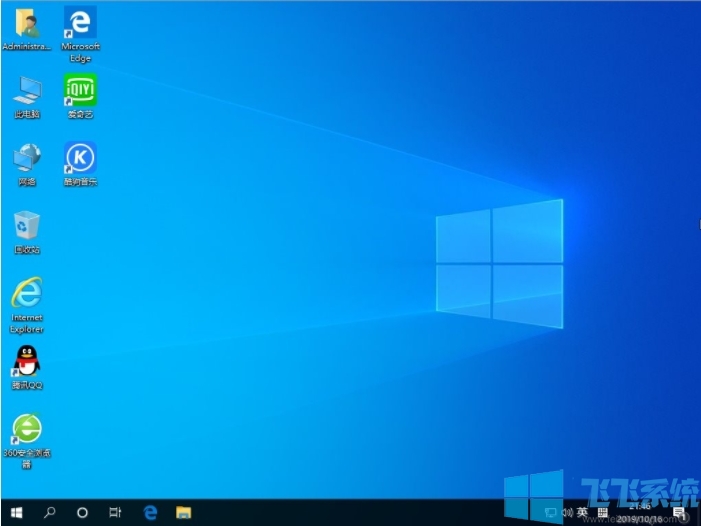Open Cortana from the taskbar circle
The width and height of the screenshot is (701, 526).
[82, 512]
